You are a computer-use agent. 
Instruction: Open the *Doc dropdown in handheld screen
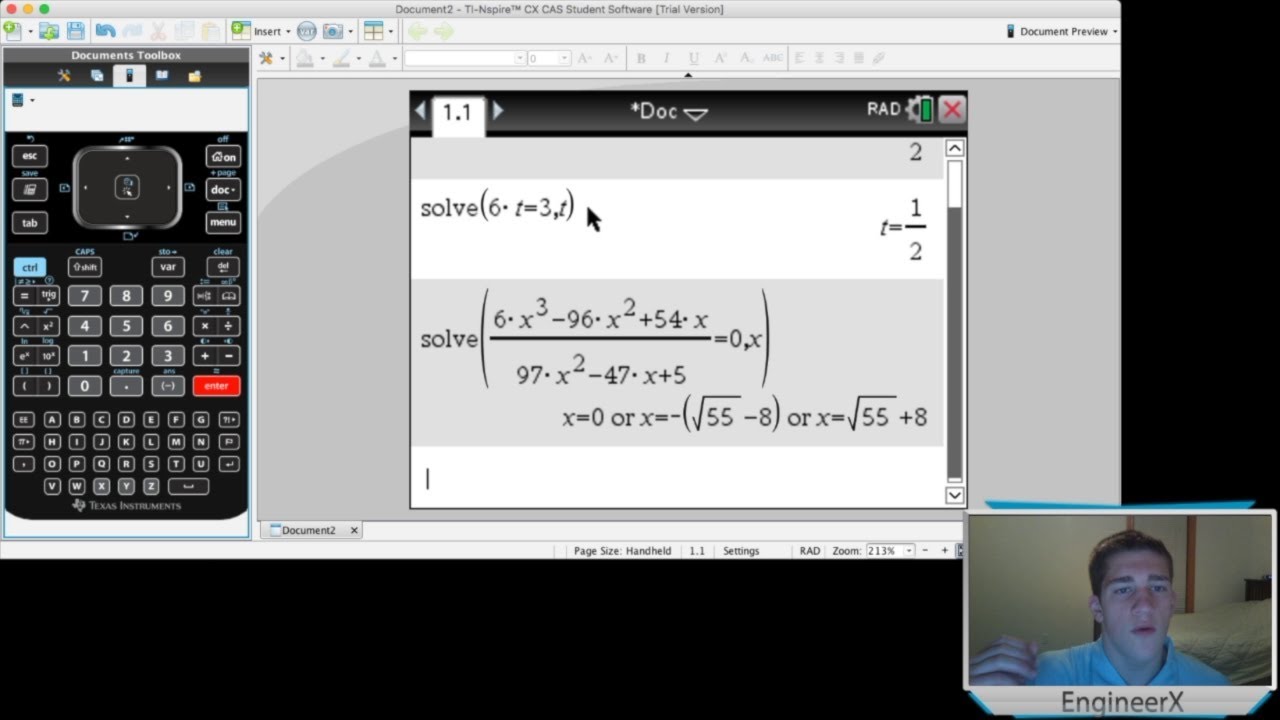coord(668,111)
